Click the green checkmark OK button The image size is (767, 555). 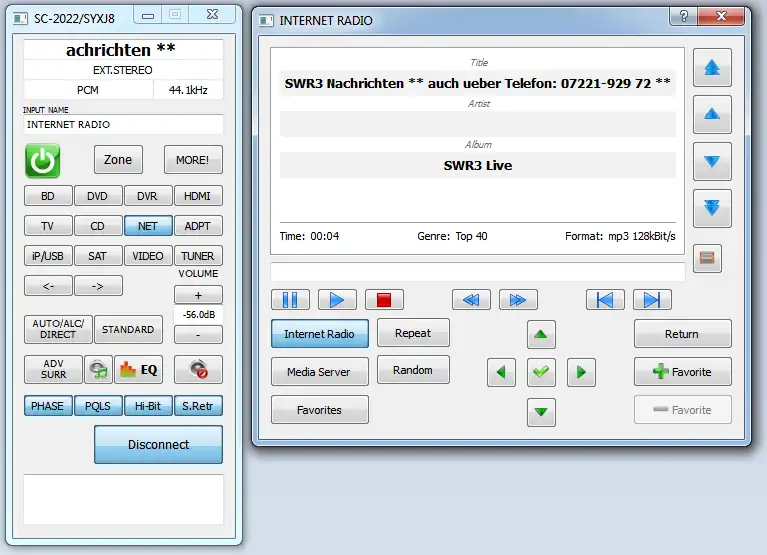pos(541,373)
